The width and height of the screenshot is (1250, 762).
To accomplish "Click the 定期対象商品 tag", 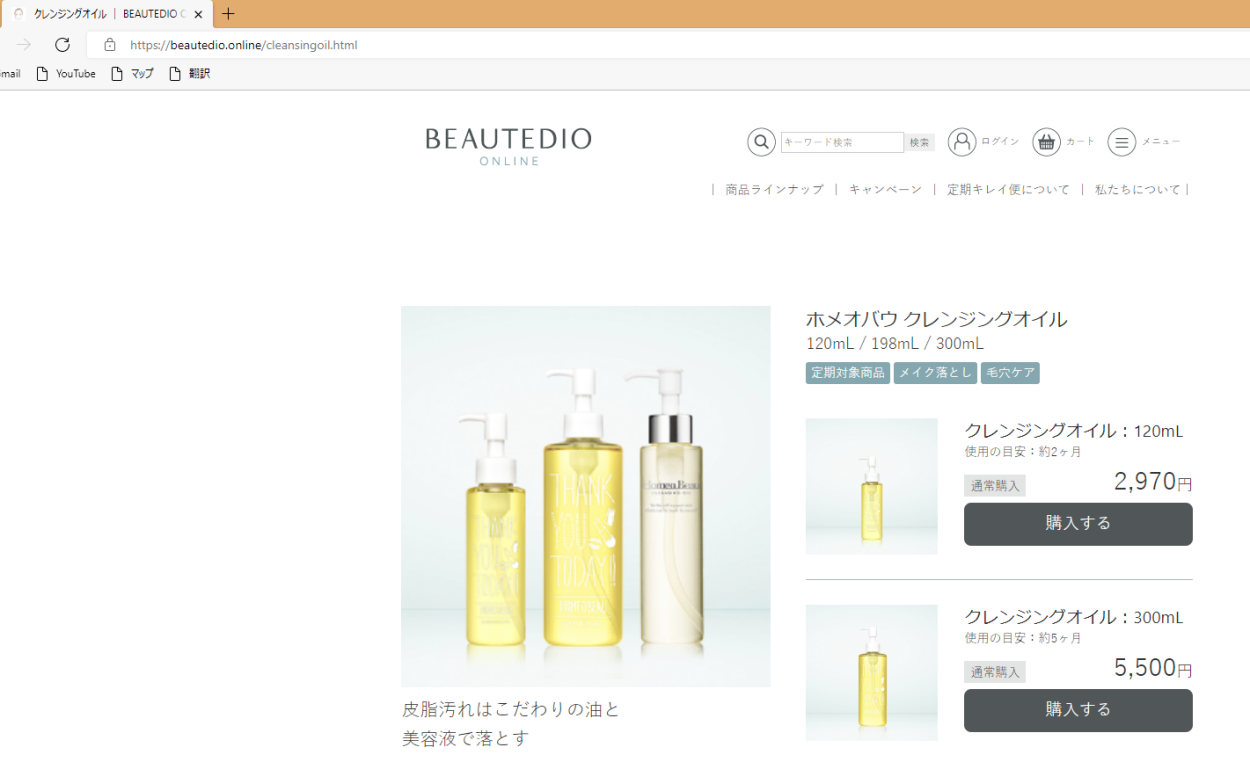I will 848,373.
